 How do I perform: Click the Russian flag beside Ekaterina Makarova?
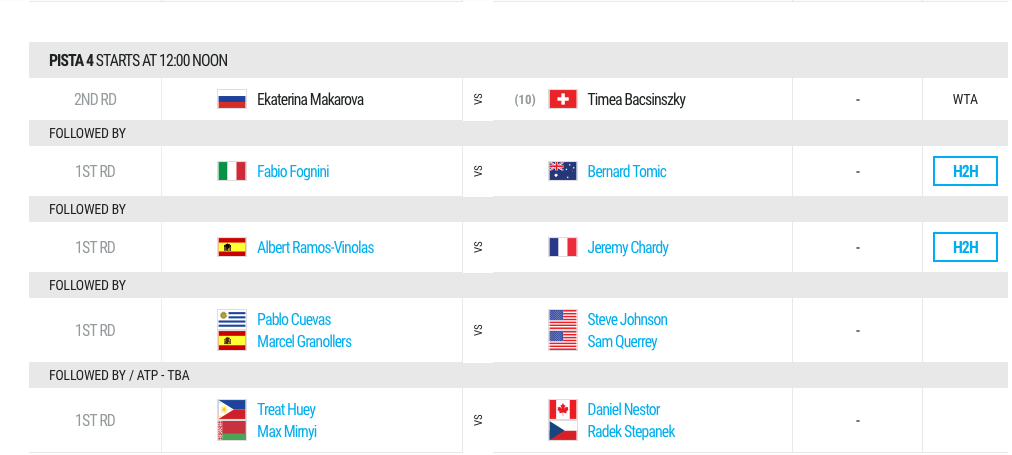[x=232, y=99]
